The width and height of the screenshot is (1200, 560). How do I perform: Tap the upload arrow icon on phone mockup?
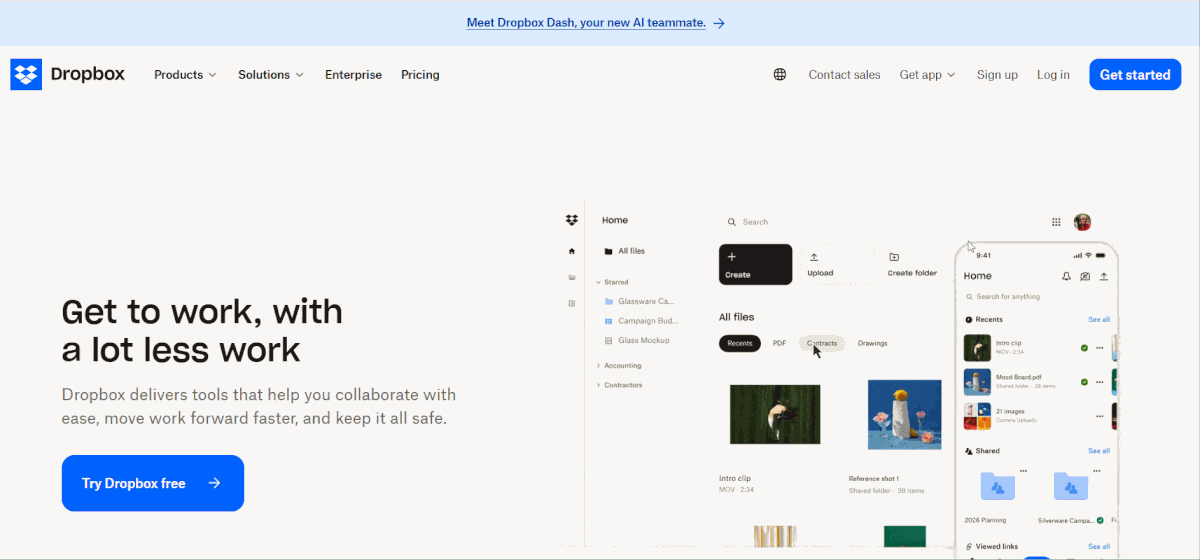pyautogui.click(x=1104, y=276)
